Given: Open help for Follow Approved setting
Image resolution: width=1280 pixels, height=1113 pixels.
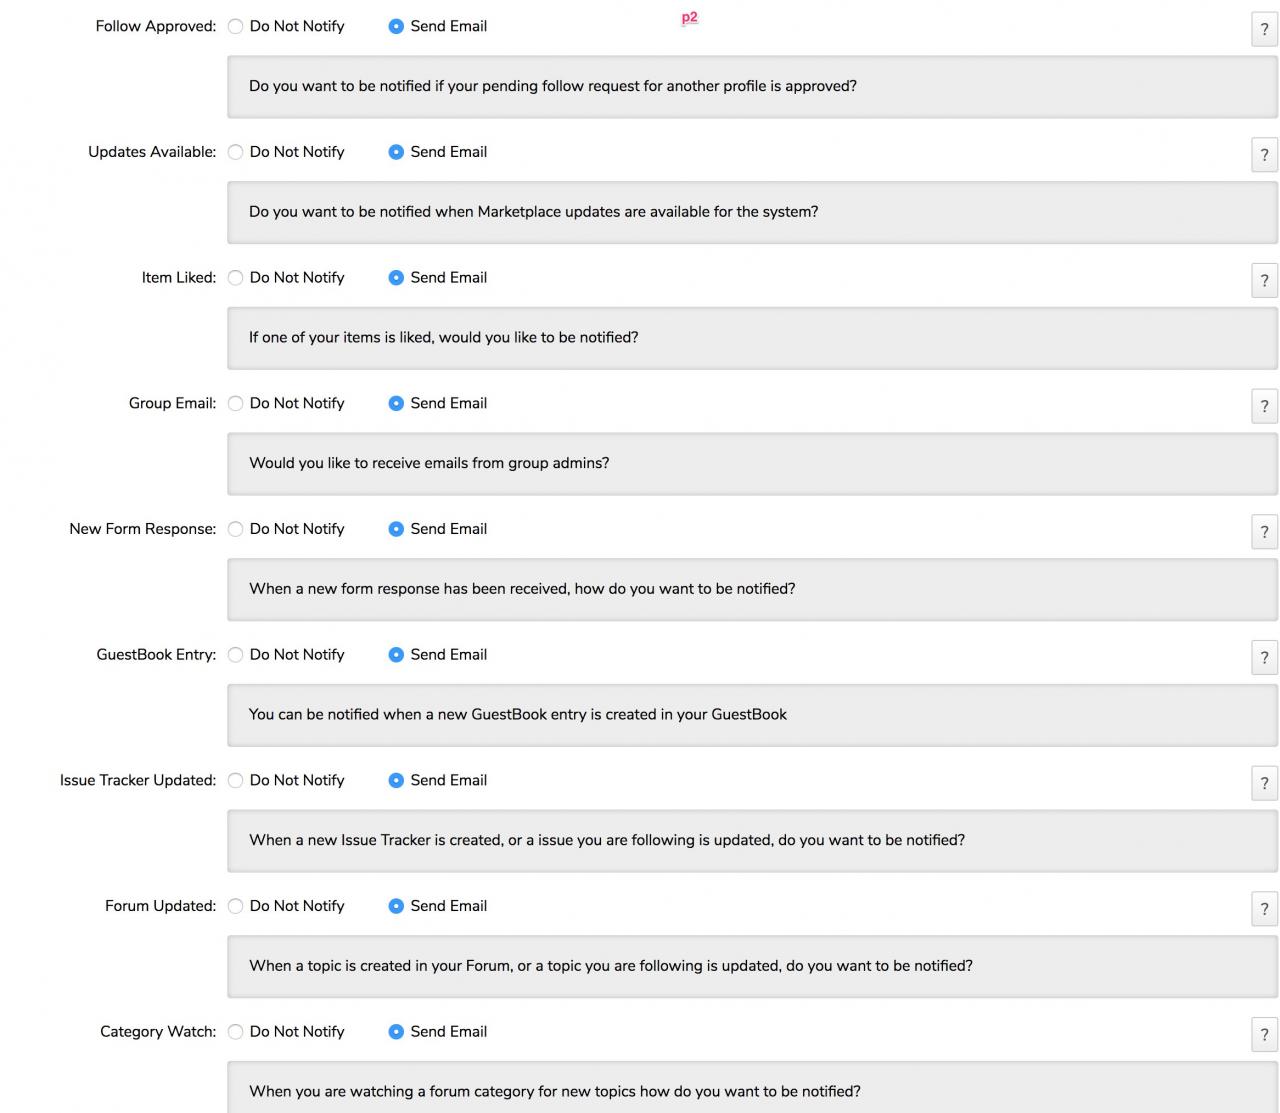Looking at the screenshot, I should coord(1264,30).
